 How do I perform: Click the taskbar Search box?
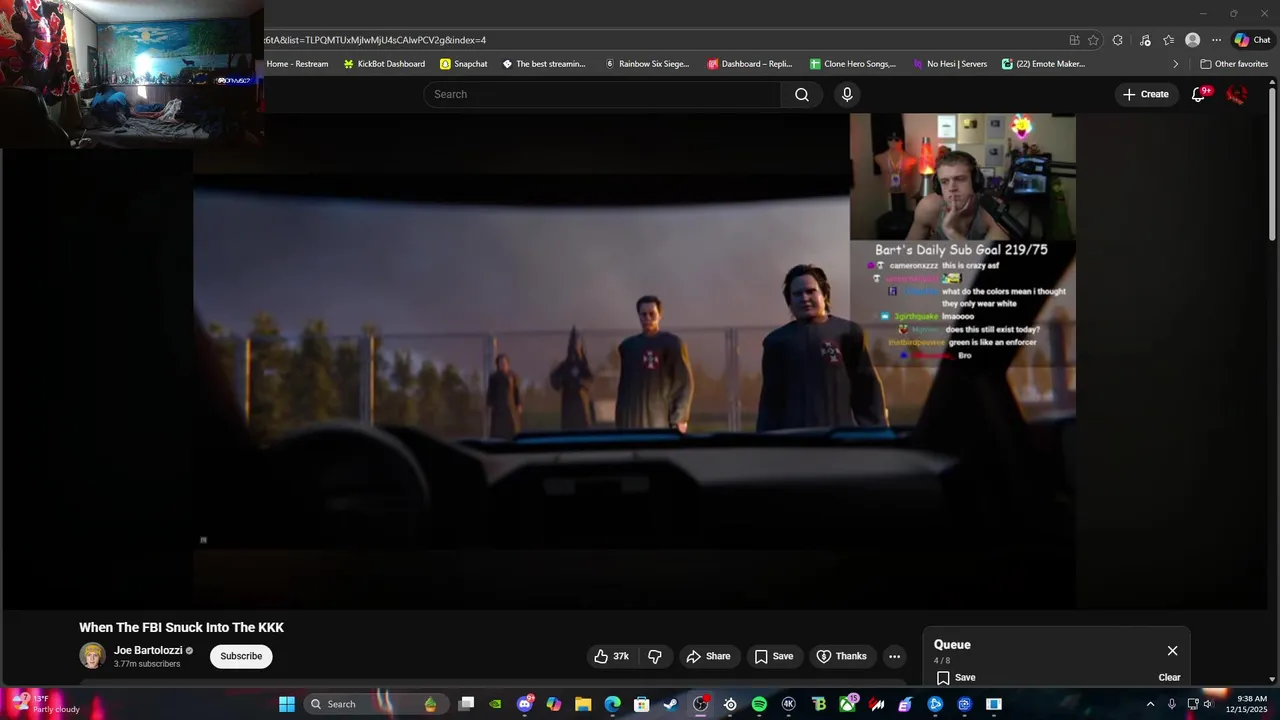375,704
